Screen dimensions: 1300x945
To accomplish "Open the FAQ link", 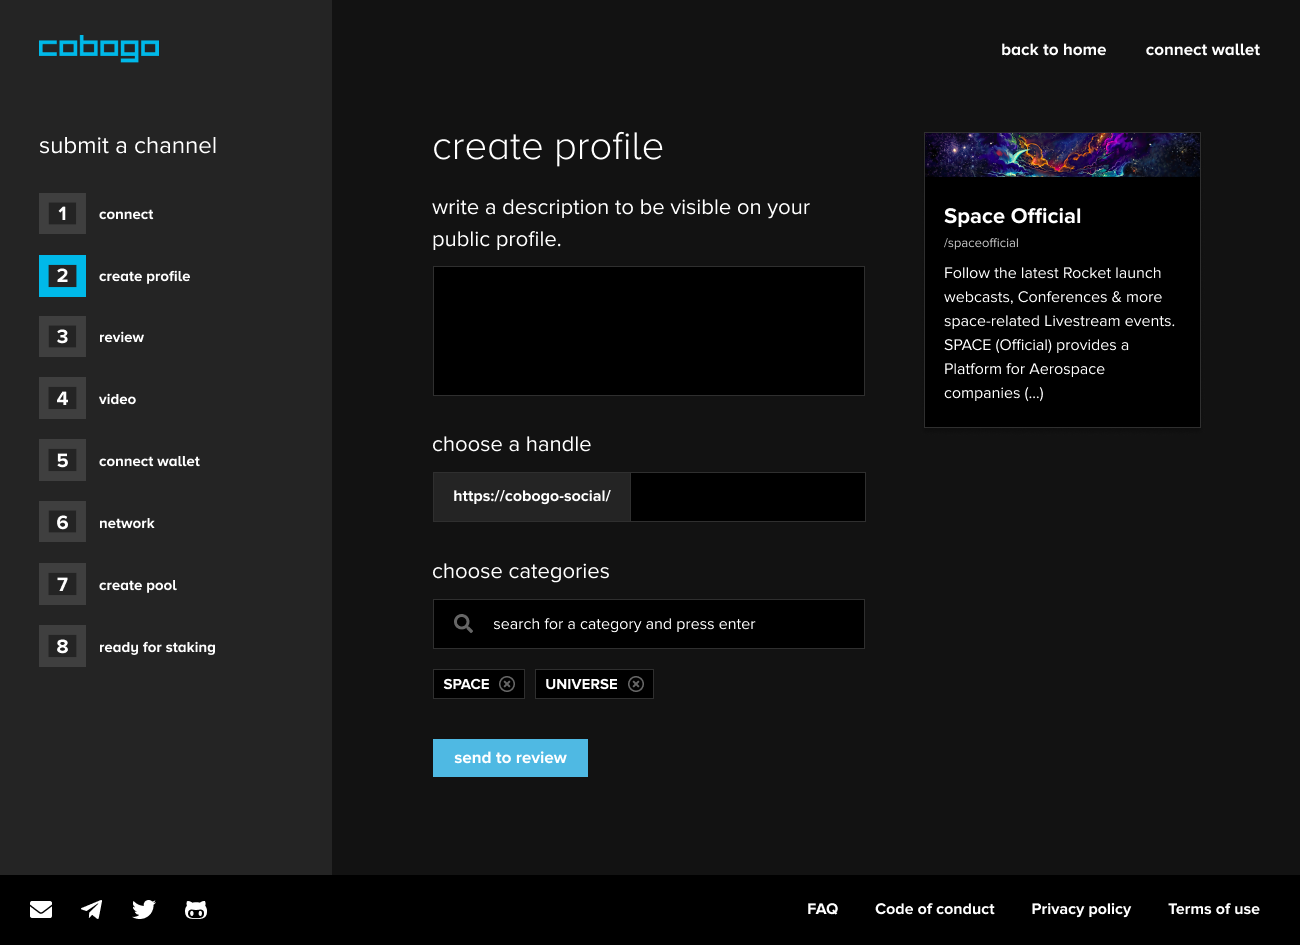I will click(822, 909).
